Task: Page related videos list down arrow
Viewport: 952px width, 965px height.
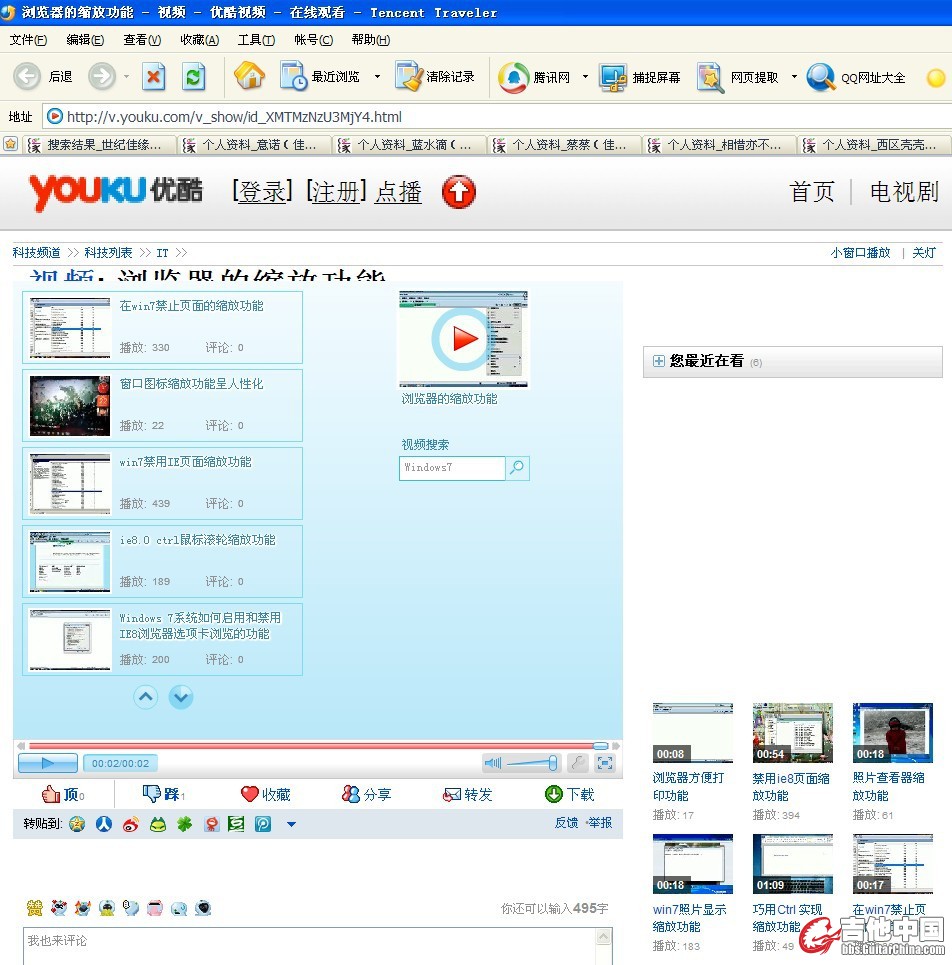Action: coord(181,697)
